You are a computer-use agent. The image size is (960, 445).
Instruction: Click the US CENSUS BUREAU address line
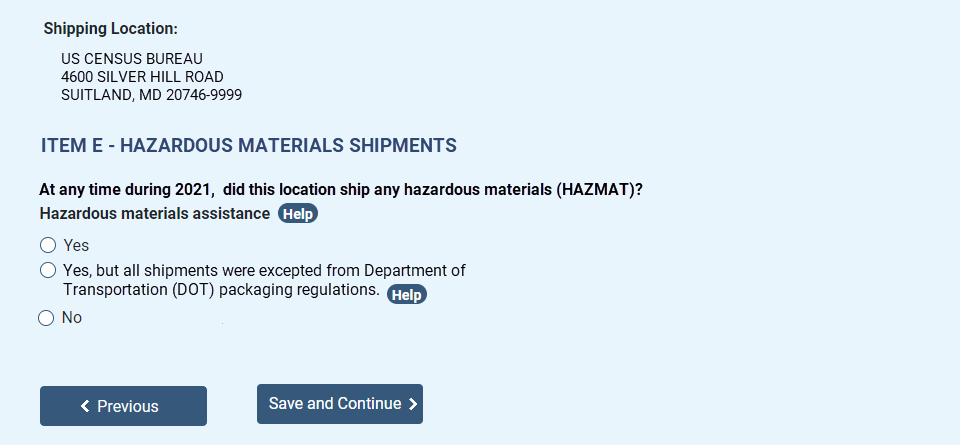tap(132, 59)
